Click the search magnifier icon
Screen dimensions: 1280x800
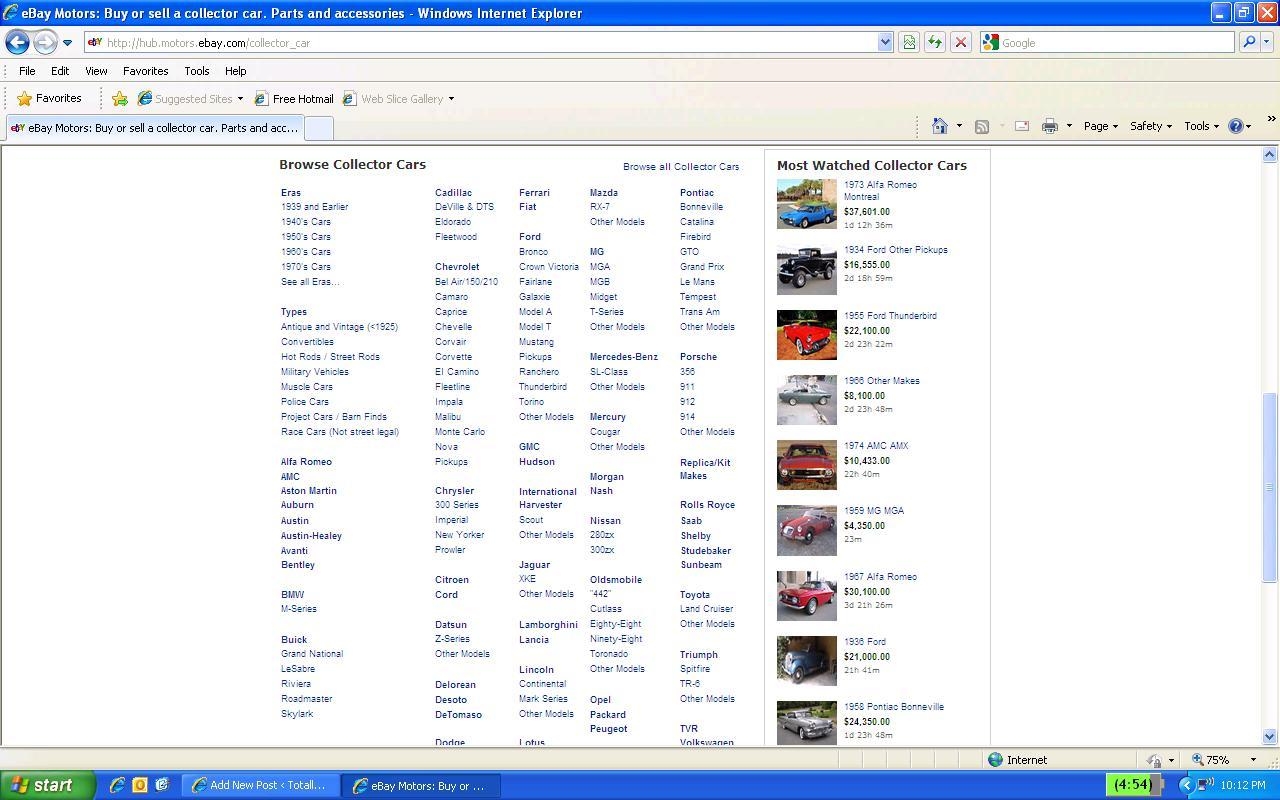pos(1248,43)
